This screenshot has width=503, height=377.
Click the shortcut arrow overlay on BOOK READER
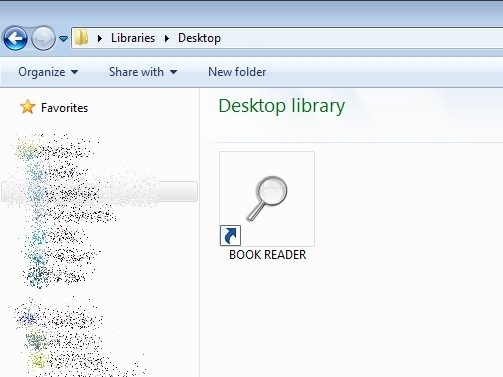(x=230, y=235)
